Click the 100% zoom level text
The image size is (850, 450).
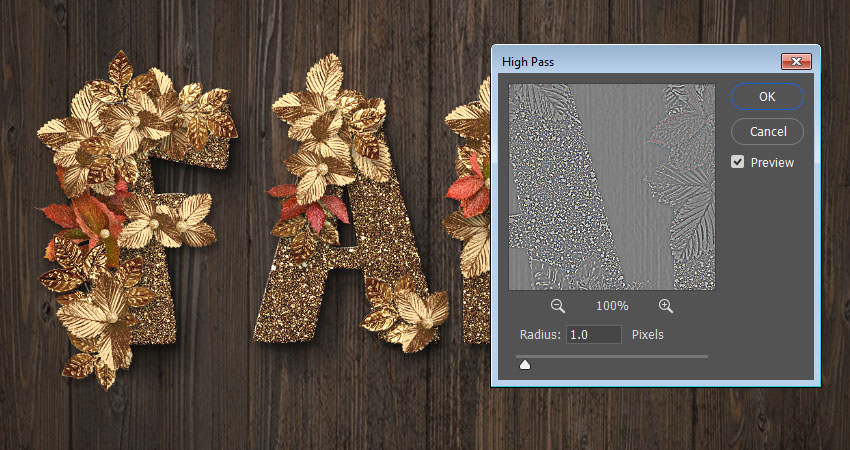pyautogui.click(x=612, y=306)
